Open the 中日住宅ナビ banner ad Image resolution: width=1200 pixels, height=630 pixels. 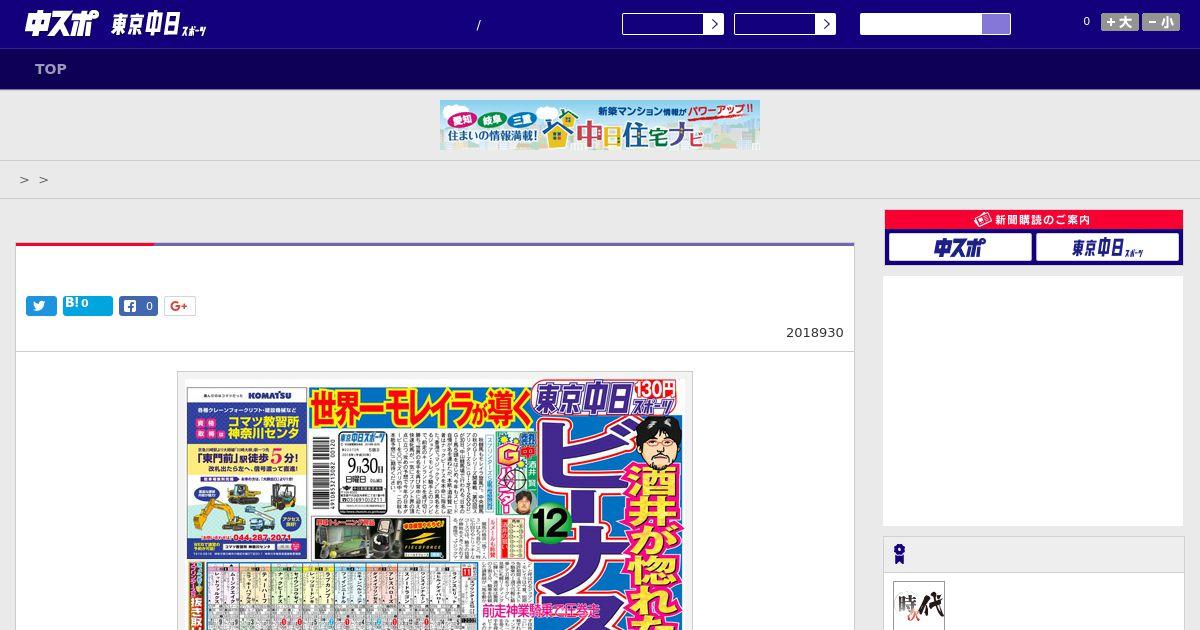pos(600,125)
